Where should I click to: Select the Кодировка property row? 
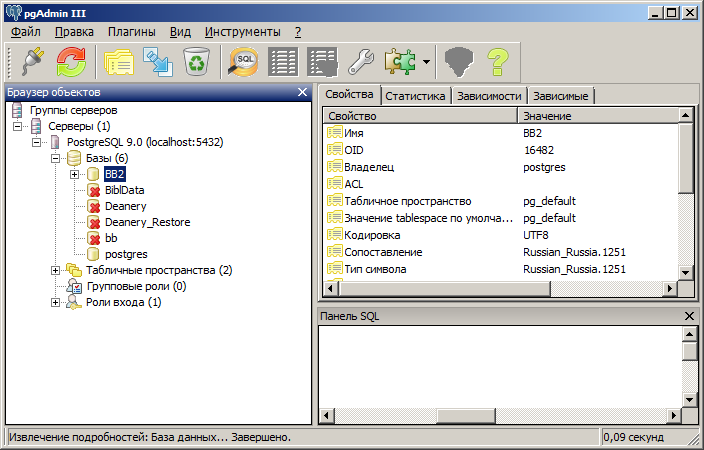pyautogui.click(x=501, y=235)
